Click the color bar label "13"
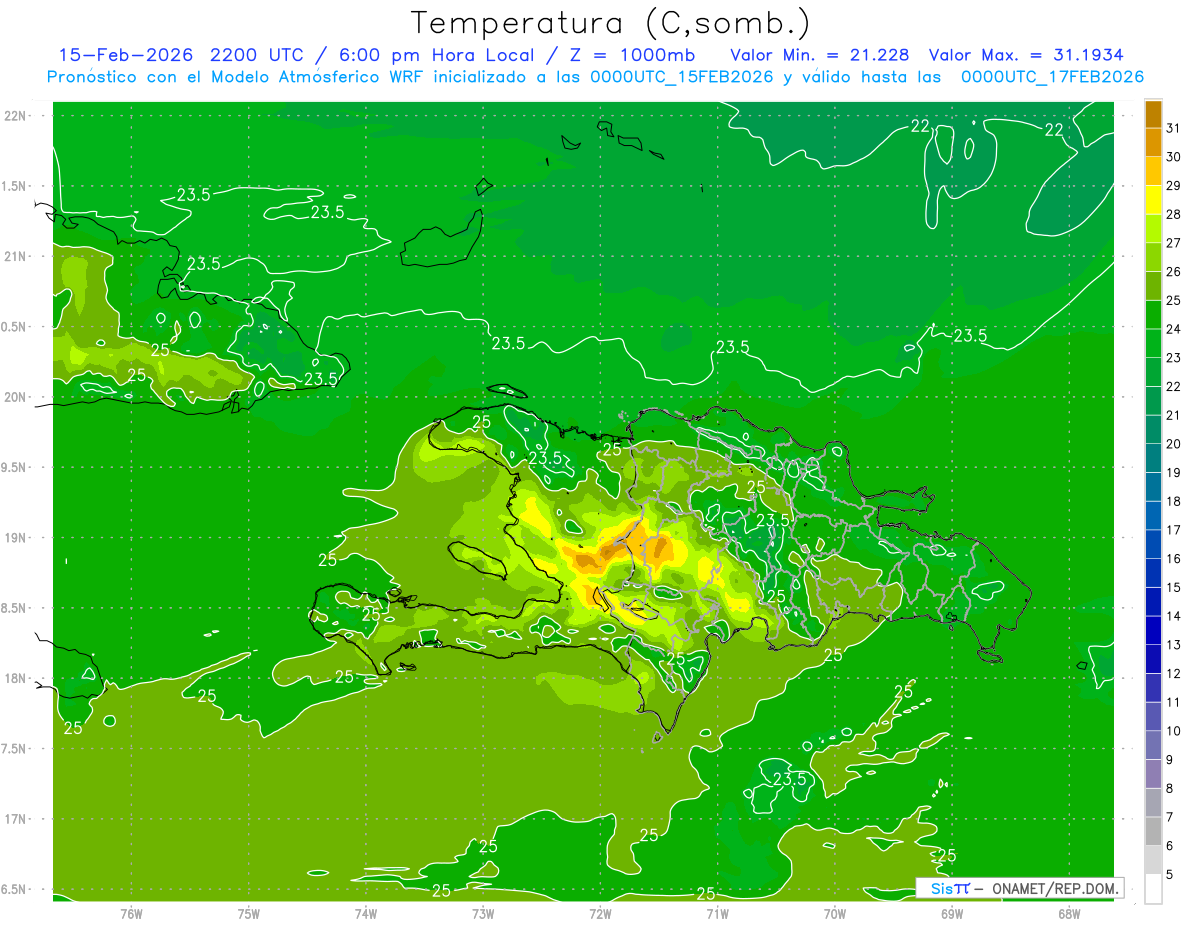1200x927 pixels. point(1173,645)
